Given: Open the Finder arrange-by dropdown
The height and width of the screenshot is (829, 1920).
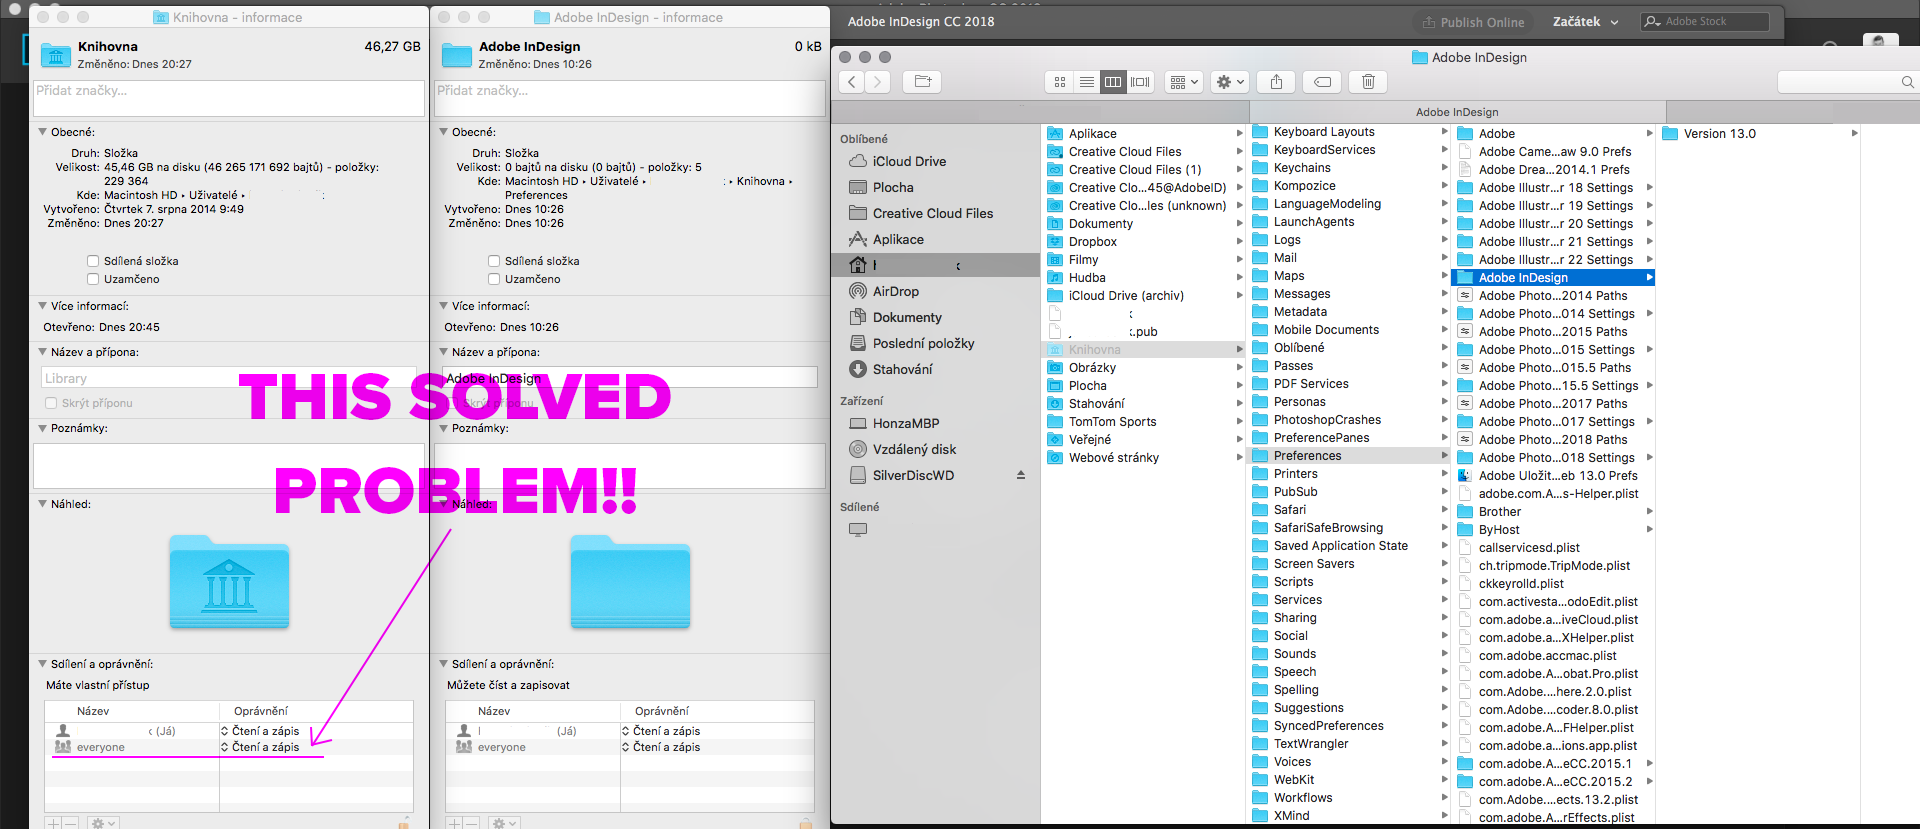Looking at the screenshot, I should pos(1184,82).
